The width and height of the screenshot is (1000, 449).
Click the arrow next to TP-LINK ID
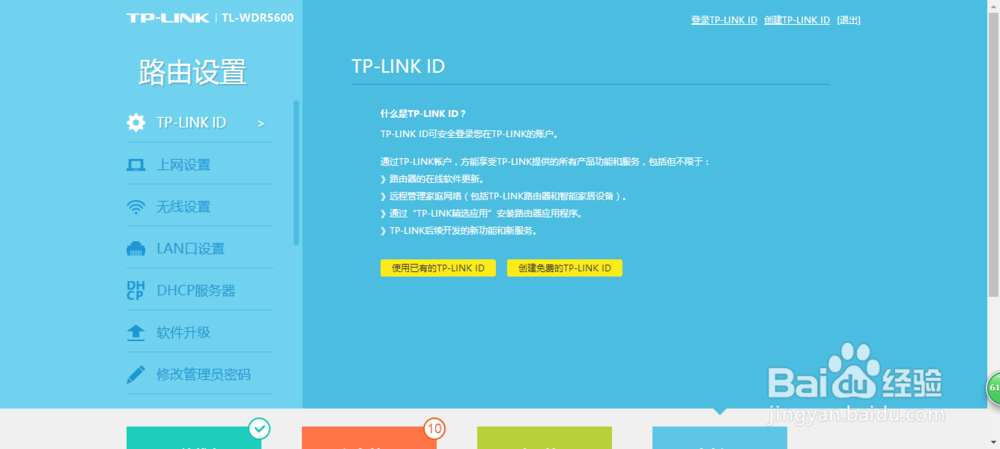261,124
